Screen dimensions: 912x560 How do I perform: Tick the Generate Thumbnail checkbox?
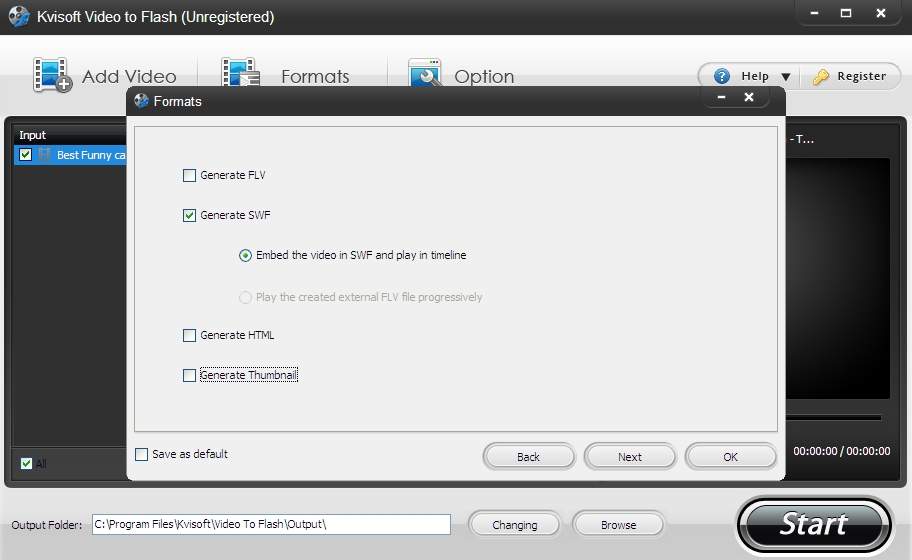(190, 376)
